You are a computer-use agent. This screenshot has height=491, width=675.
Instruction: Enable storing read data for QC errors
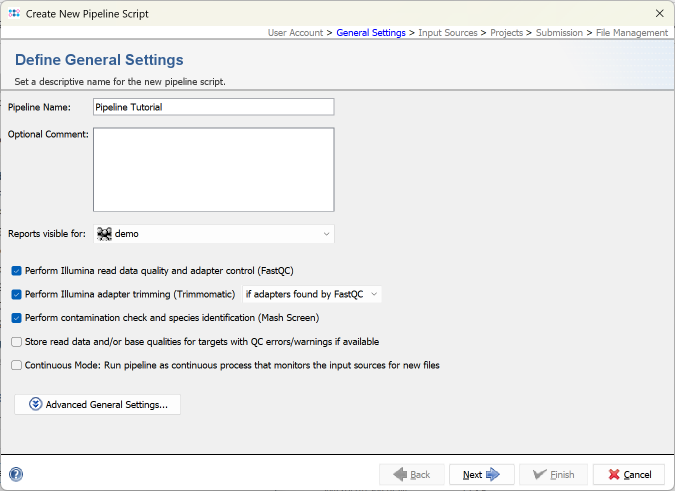point(17,342)
